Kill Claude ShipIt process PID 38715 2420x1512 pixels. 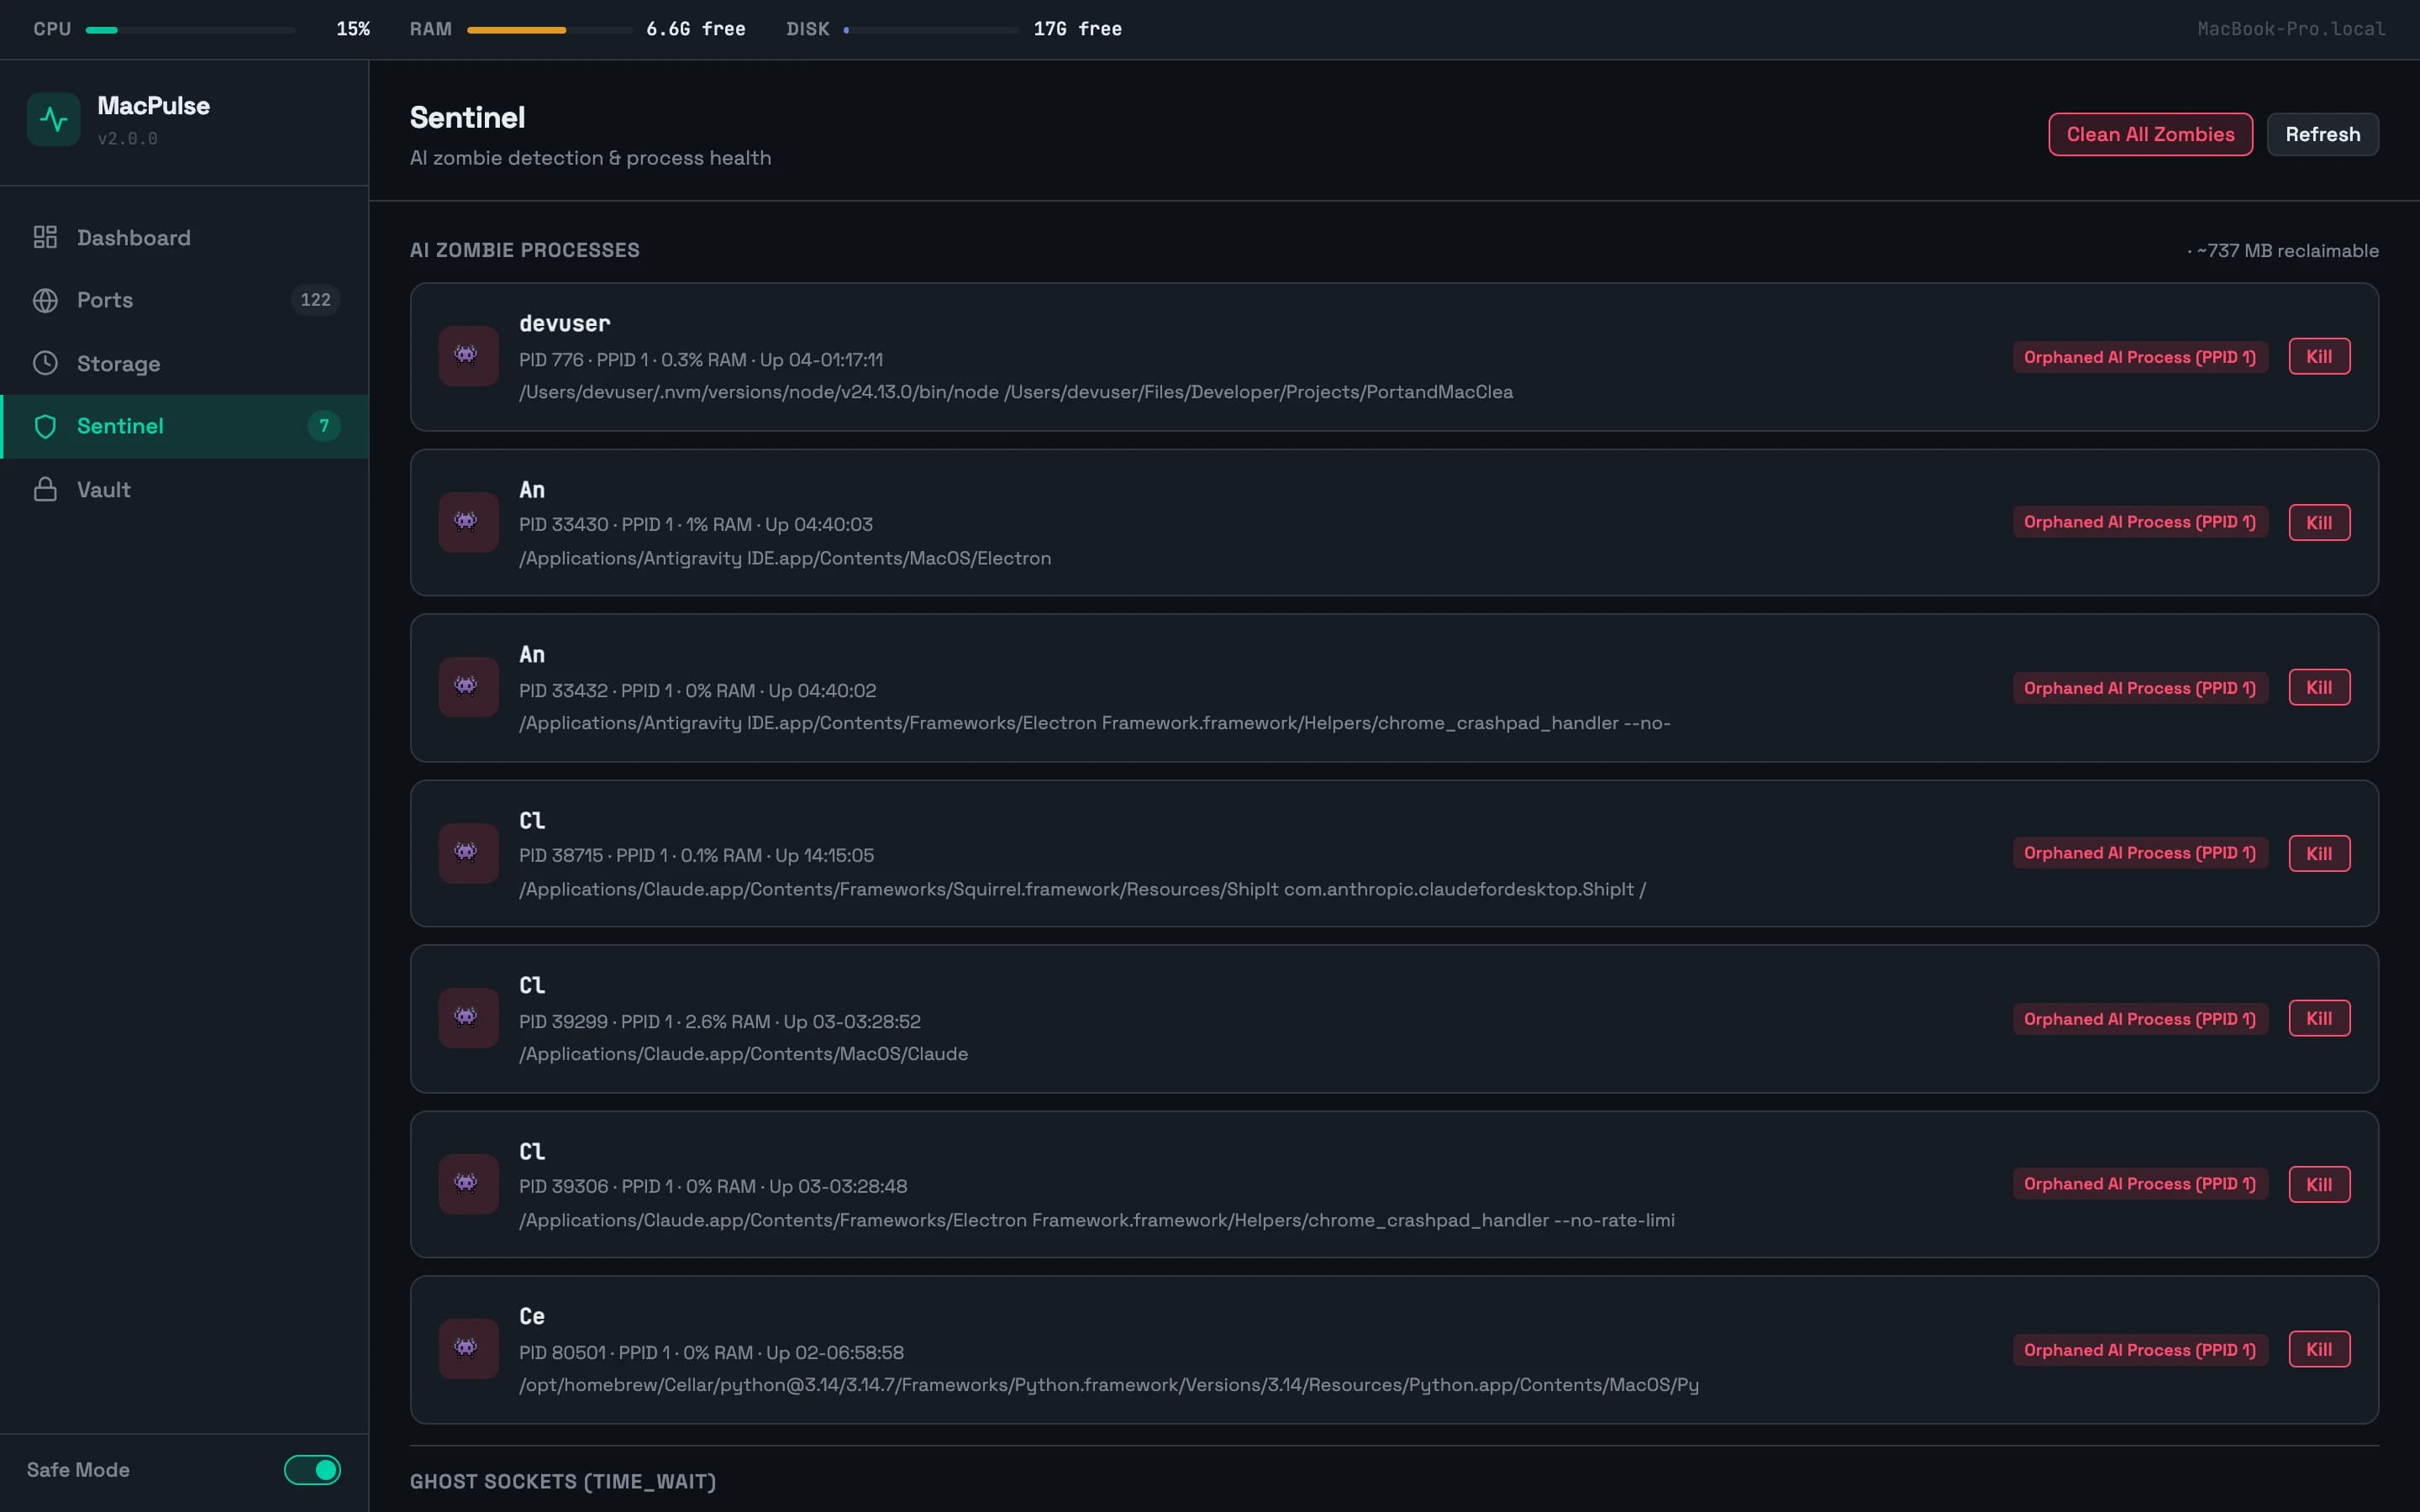point(2319,853)
